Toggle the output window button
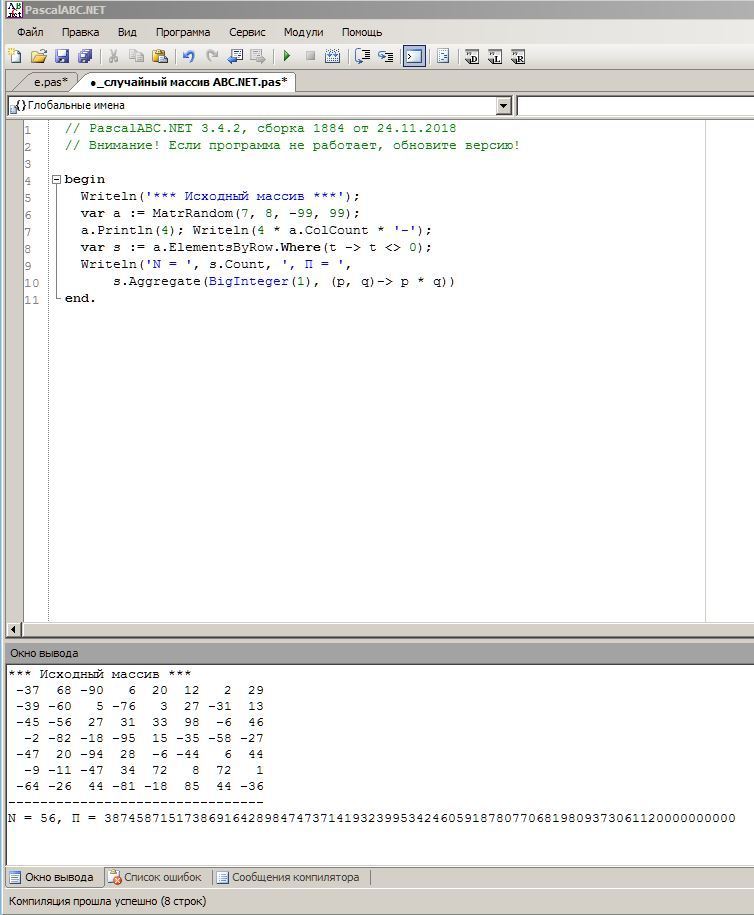Image resolution: width=754 pixels, height=915 pixels. 414,57
